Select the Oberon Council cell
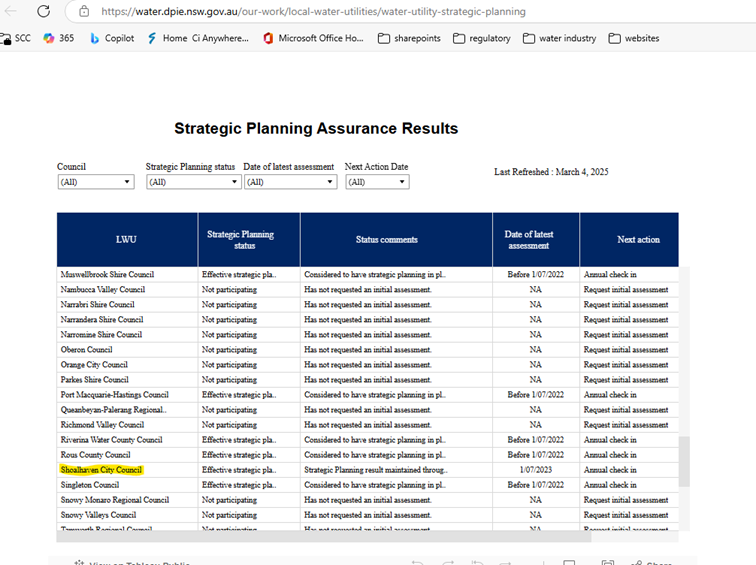This screenshot has height=565, width=756. 127,350
